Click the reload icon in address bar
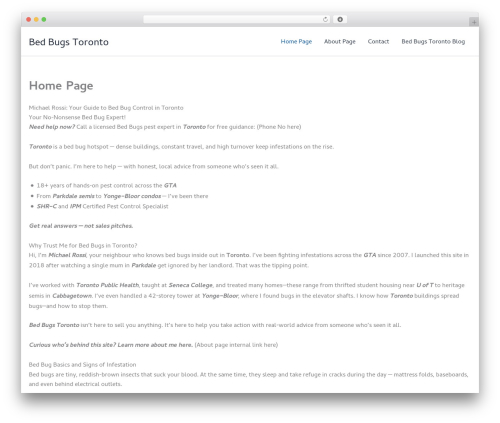500x423 pixels. pos(325,20)
